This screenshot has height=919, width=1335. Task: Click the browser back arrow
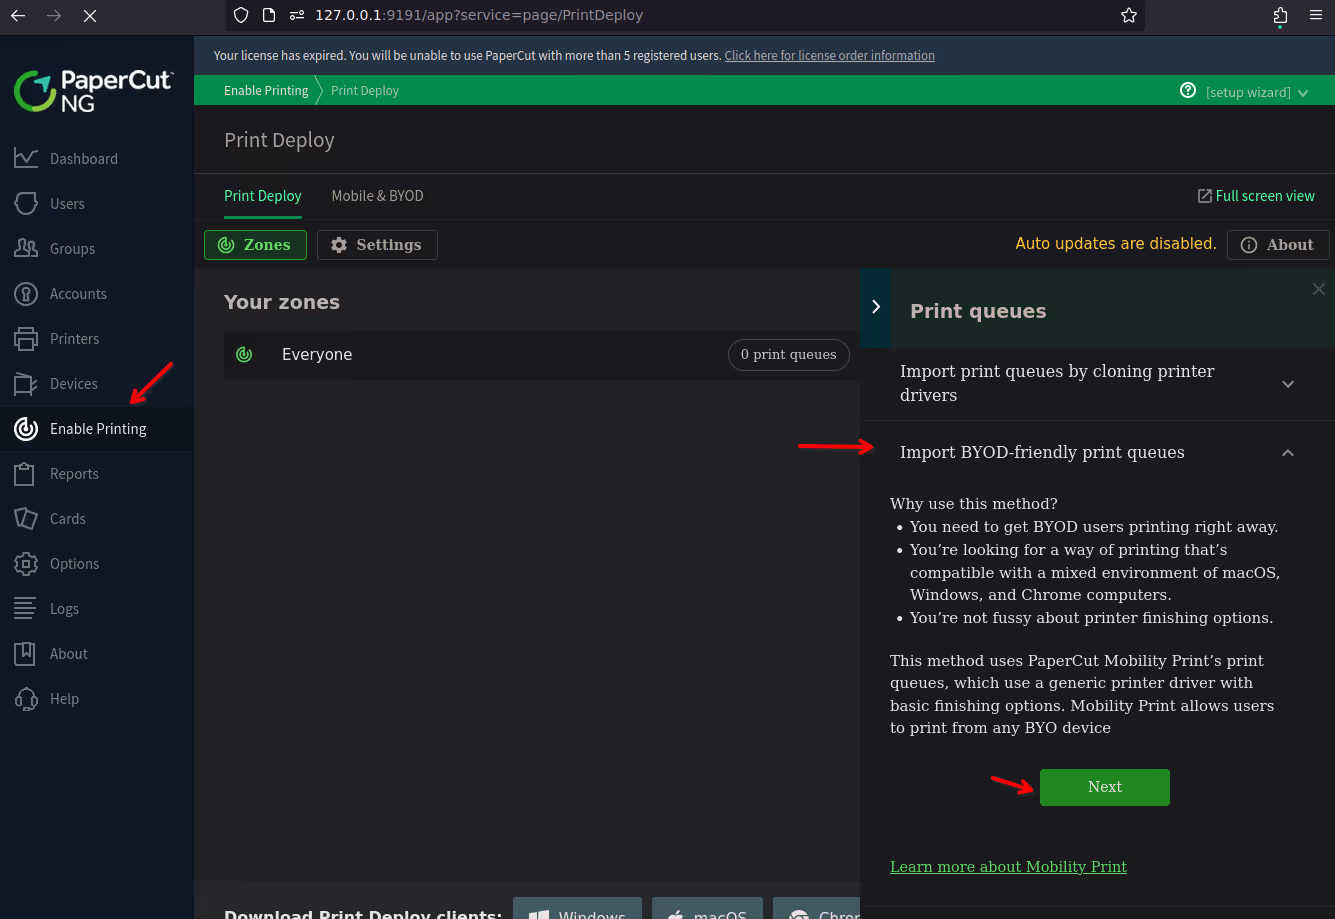[x=18, y=16]
